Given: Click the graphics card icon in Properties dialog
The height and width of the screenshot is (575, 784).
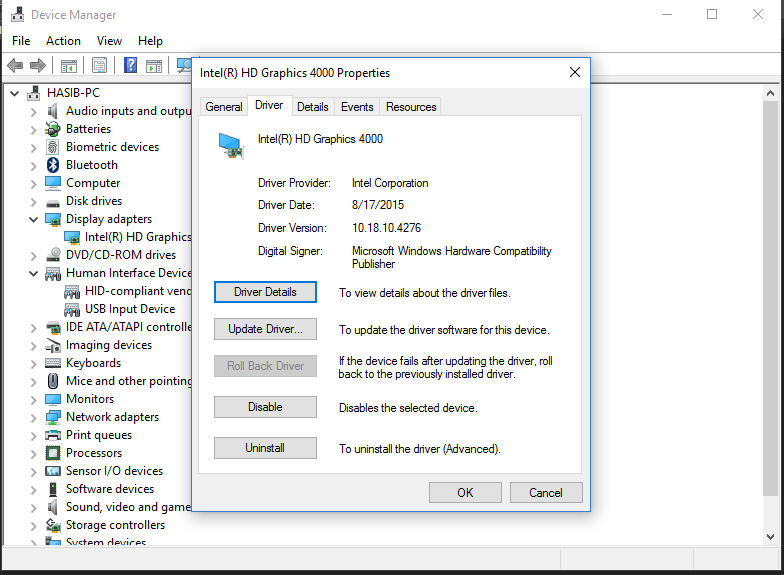Looking at the screenshot, I should tap(231, 146).
